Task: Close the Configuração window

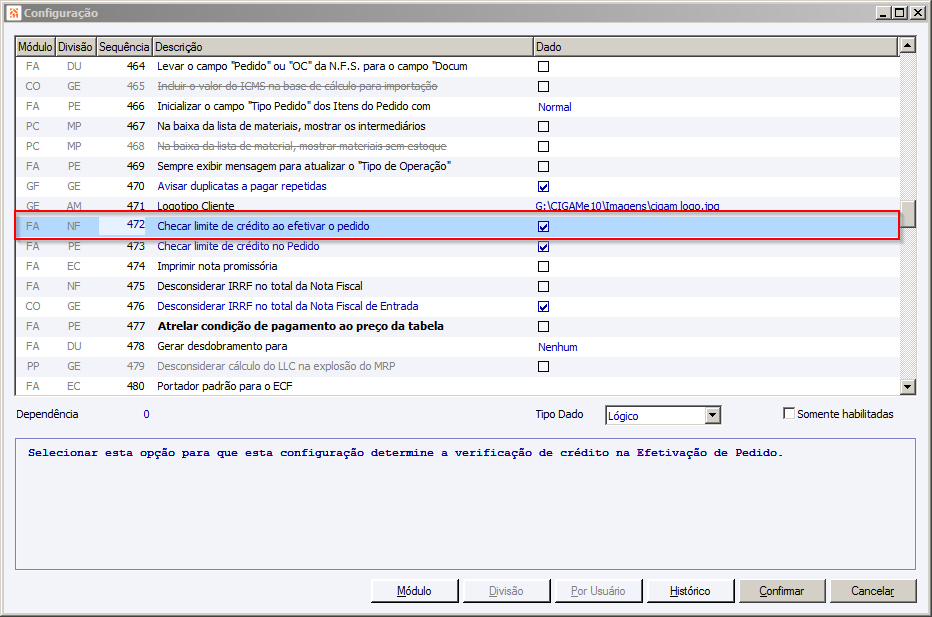Action: click(917, 12)
